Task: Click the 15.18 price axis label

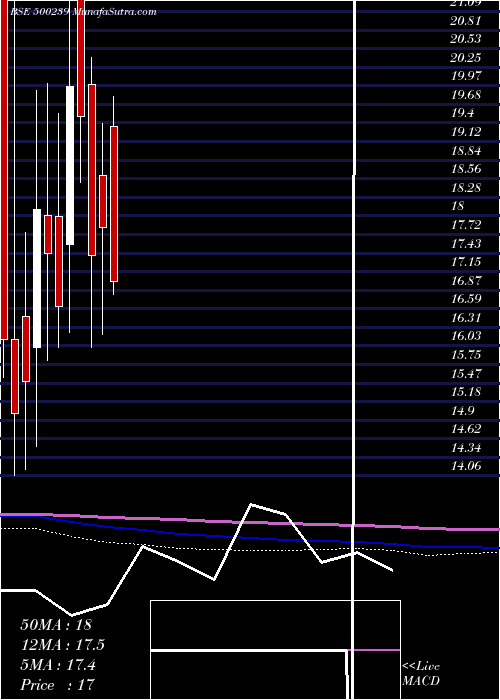Action: (x=466, y=392)
